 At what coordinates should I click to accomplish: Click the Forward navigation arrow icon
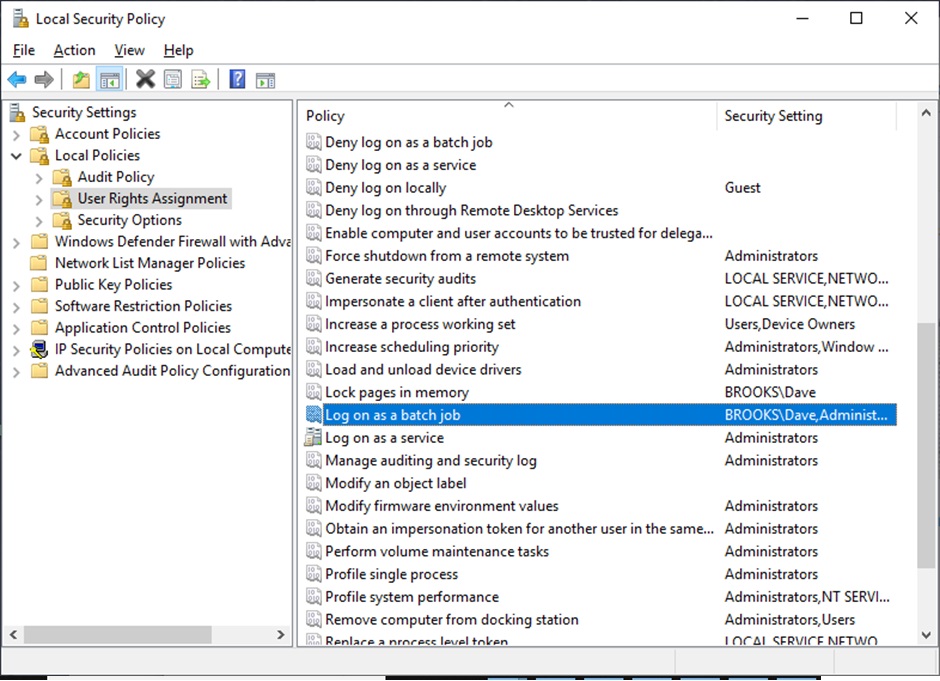coord(44,79)
